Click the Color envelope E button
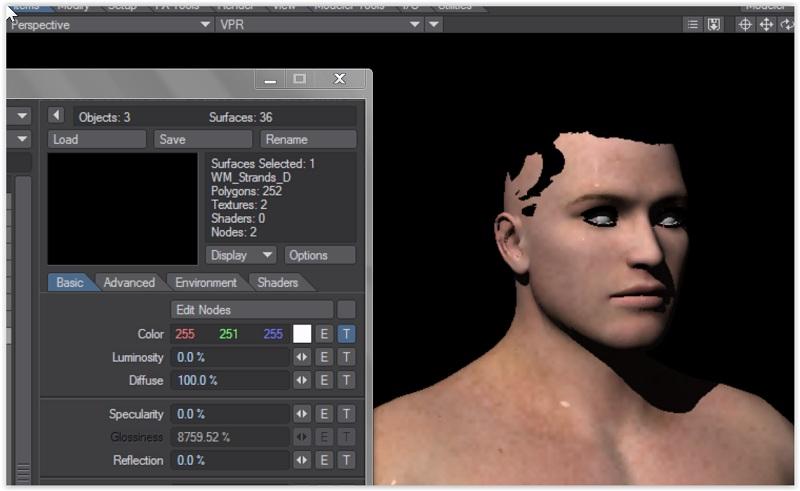The width and height of the screenshot is (800, 491). coord(323,334)
